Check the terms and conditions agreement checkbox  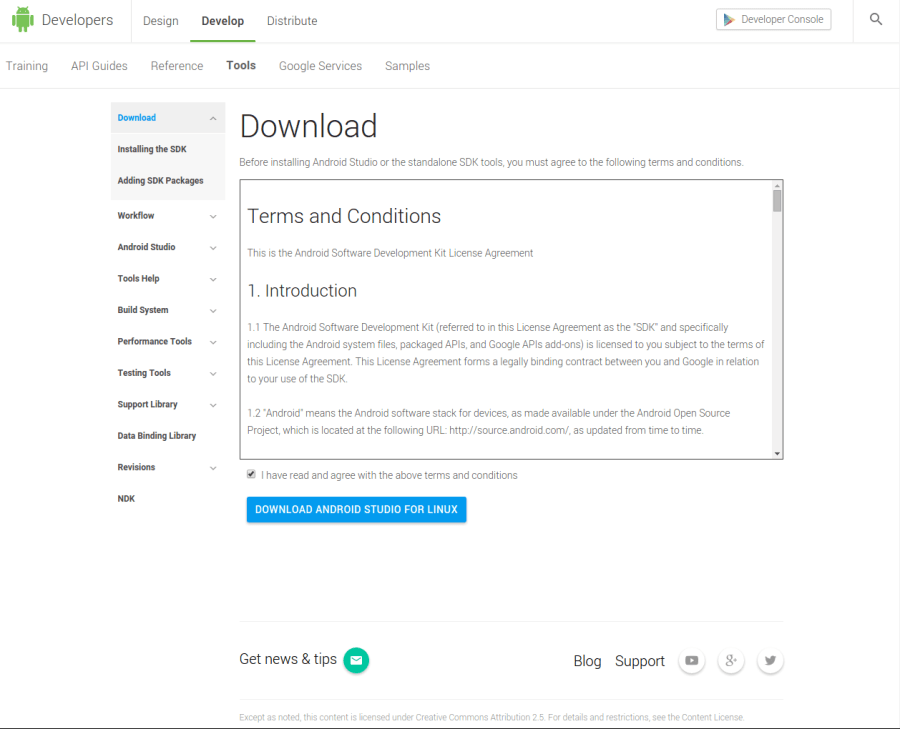coord(251,474)
